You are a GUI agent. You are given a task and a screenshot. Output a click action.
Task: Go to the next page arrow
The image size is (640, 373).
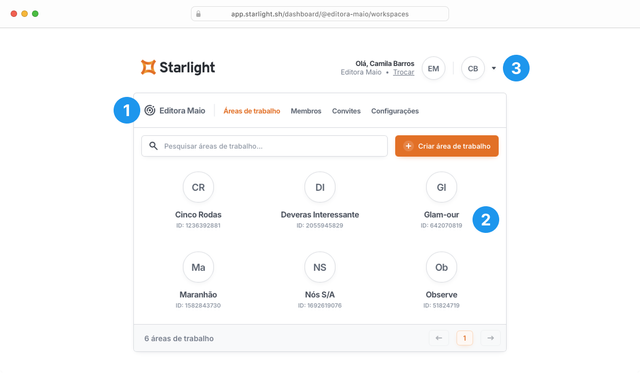pyautogui.click(x=490, y=338)
